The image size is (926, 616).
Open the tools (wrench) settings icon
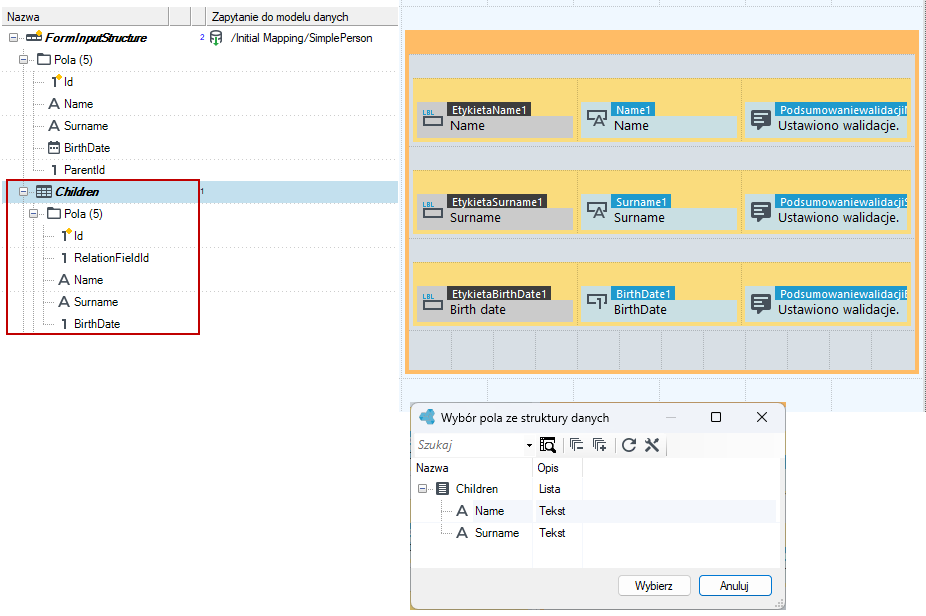(651, 445)
